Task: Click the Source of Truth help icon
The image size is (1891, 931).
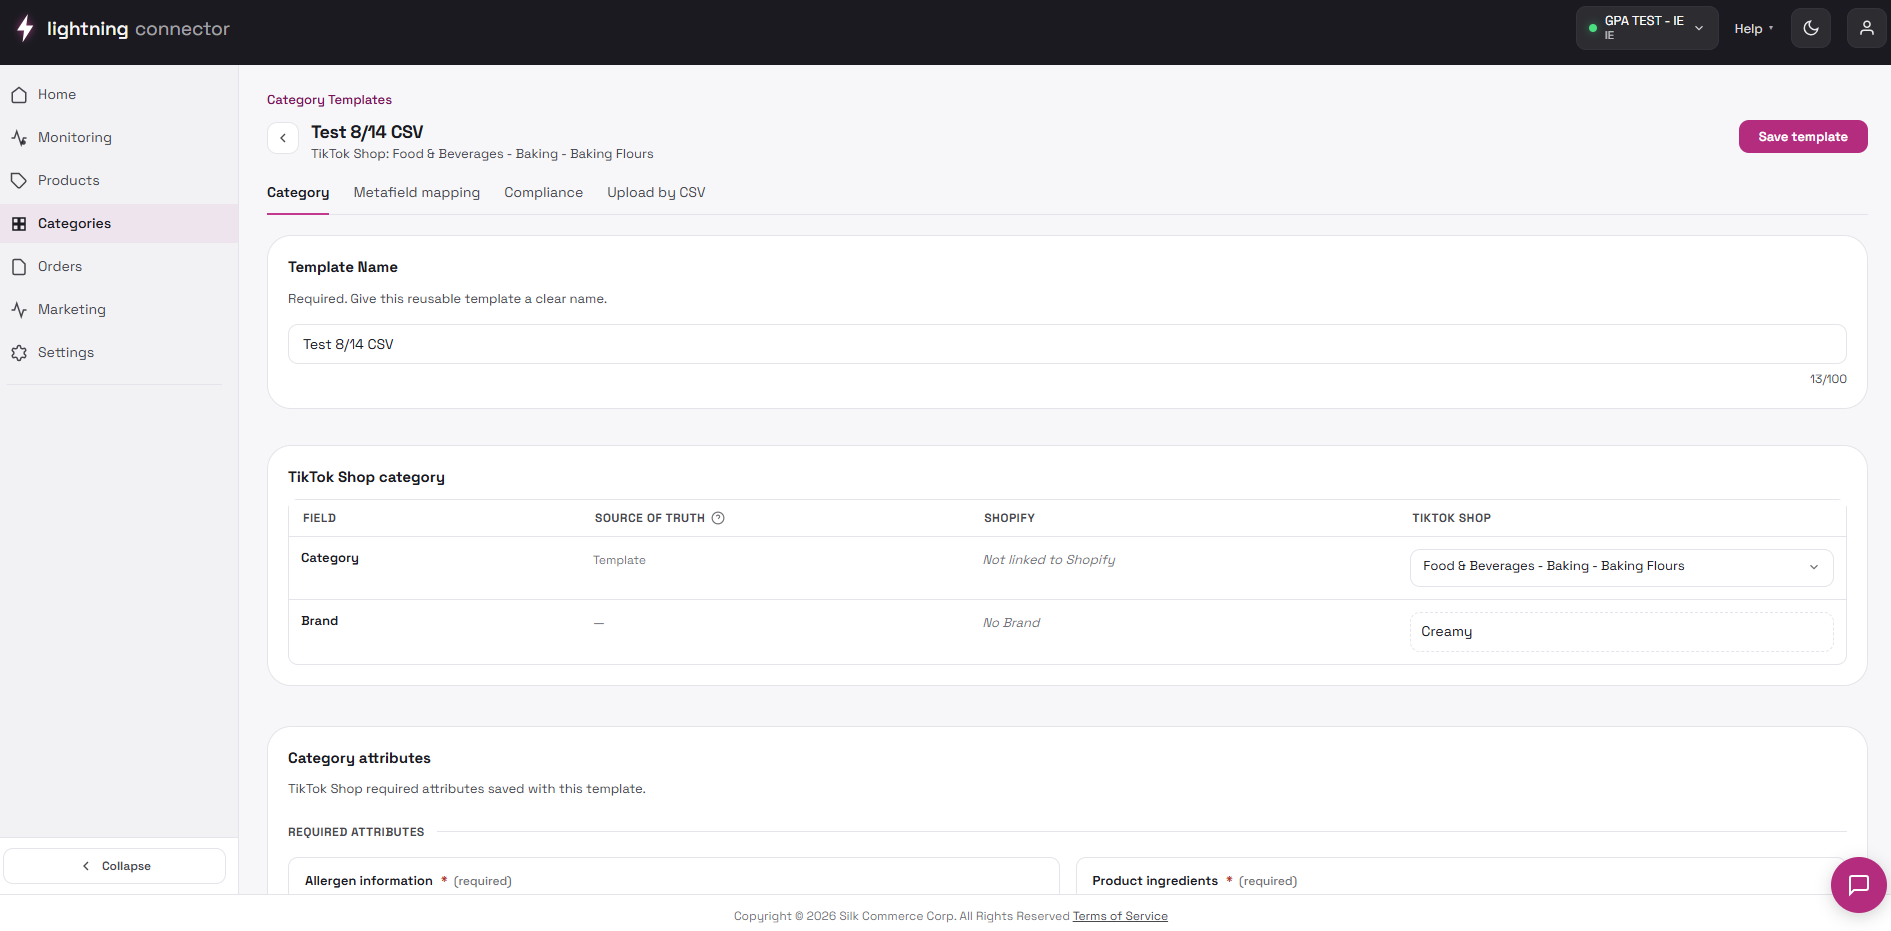Action: tap(718, 518)
